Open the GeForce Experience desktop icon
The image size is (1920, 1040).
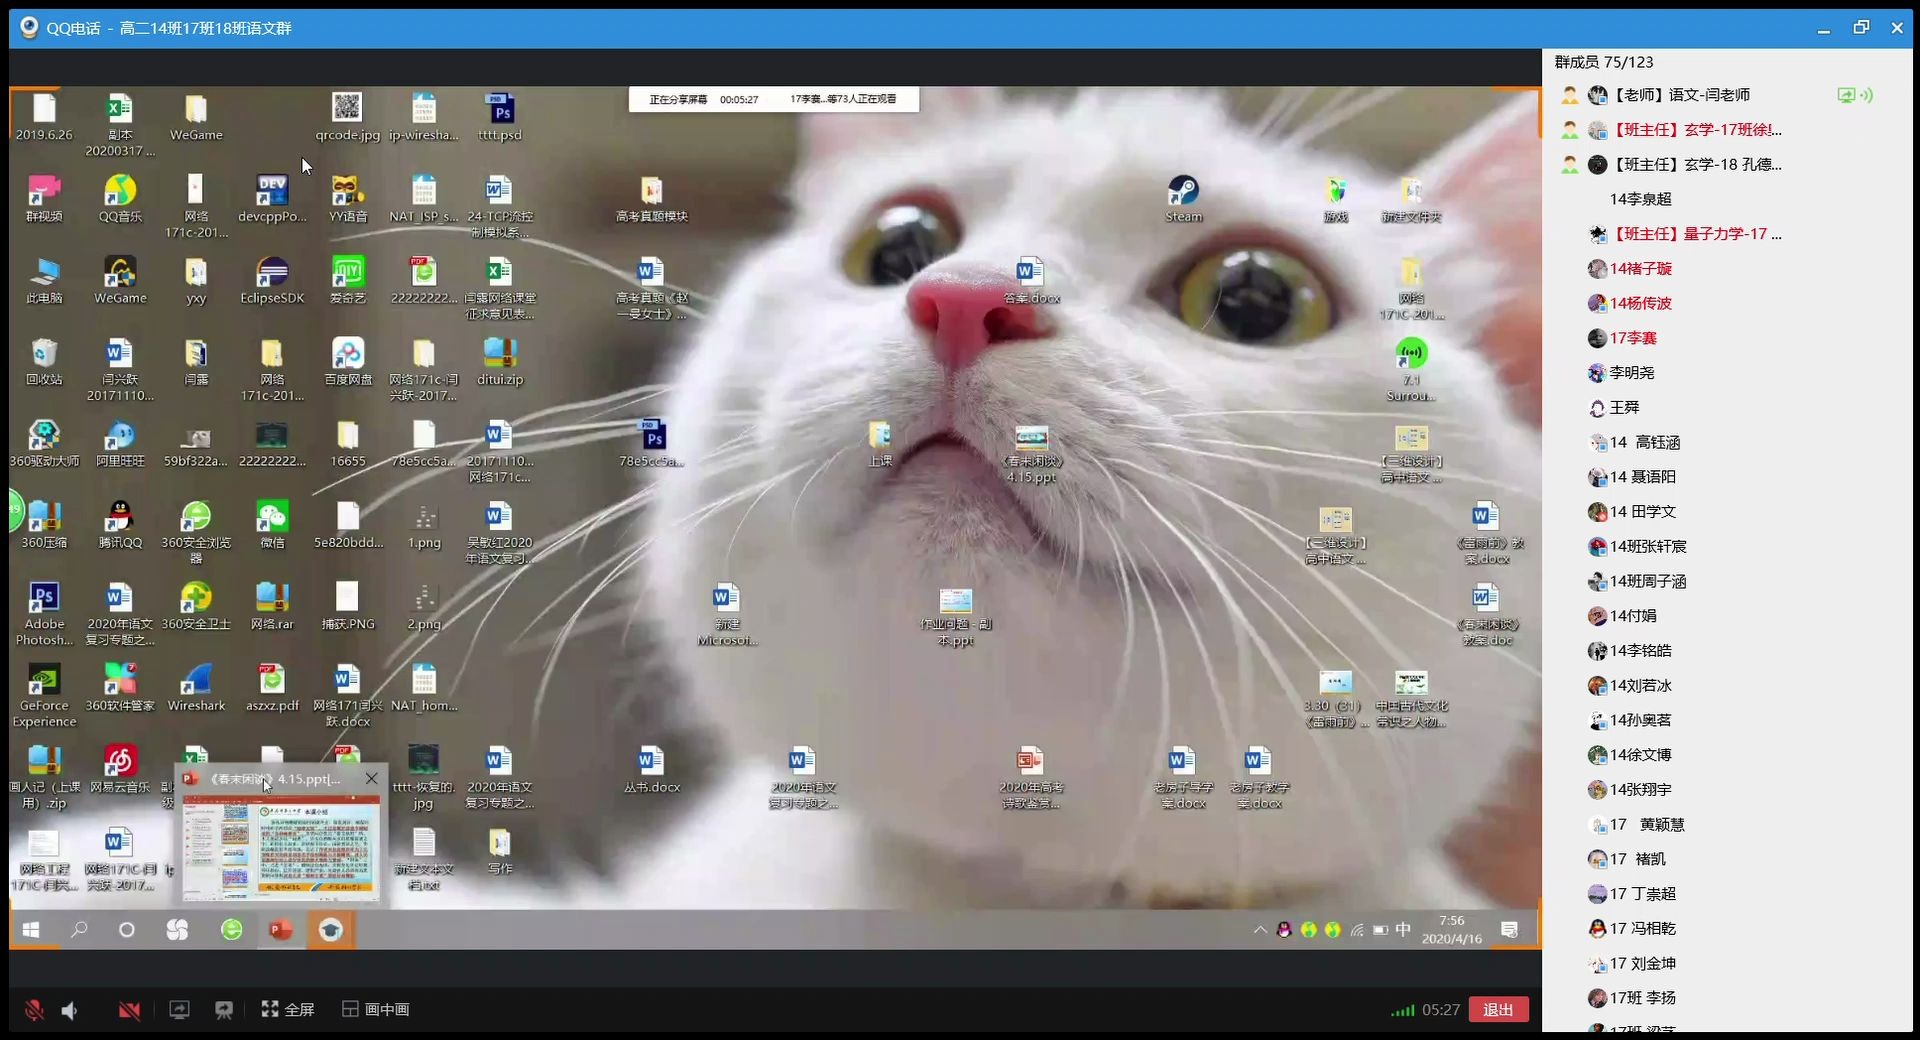[44, 696]
